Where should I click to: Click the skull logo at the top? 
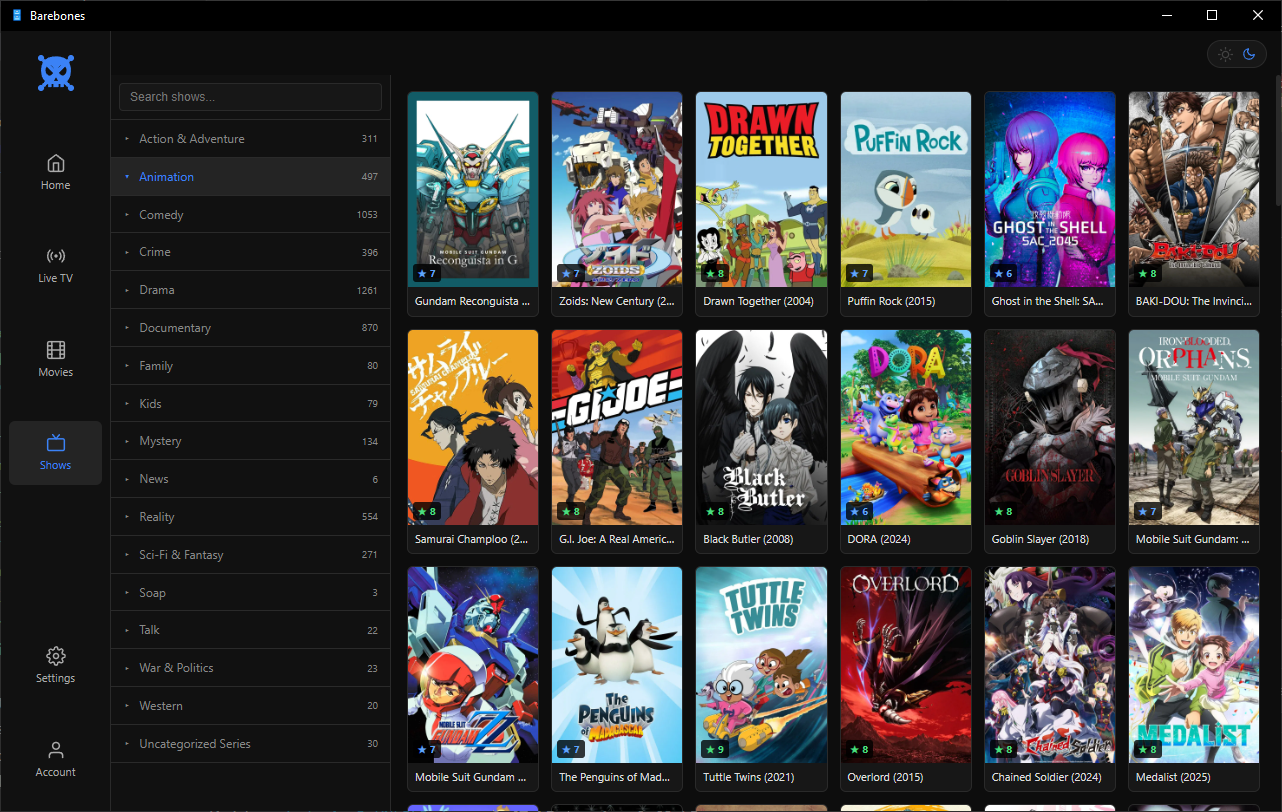[55, 72]
